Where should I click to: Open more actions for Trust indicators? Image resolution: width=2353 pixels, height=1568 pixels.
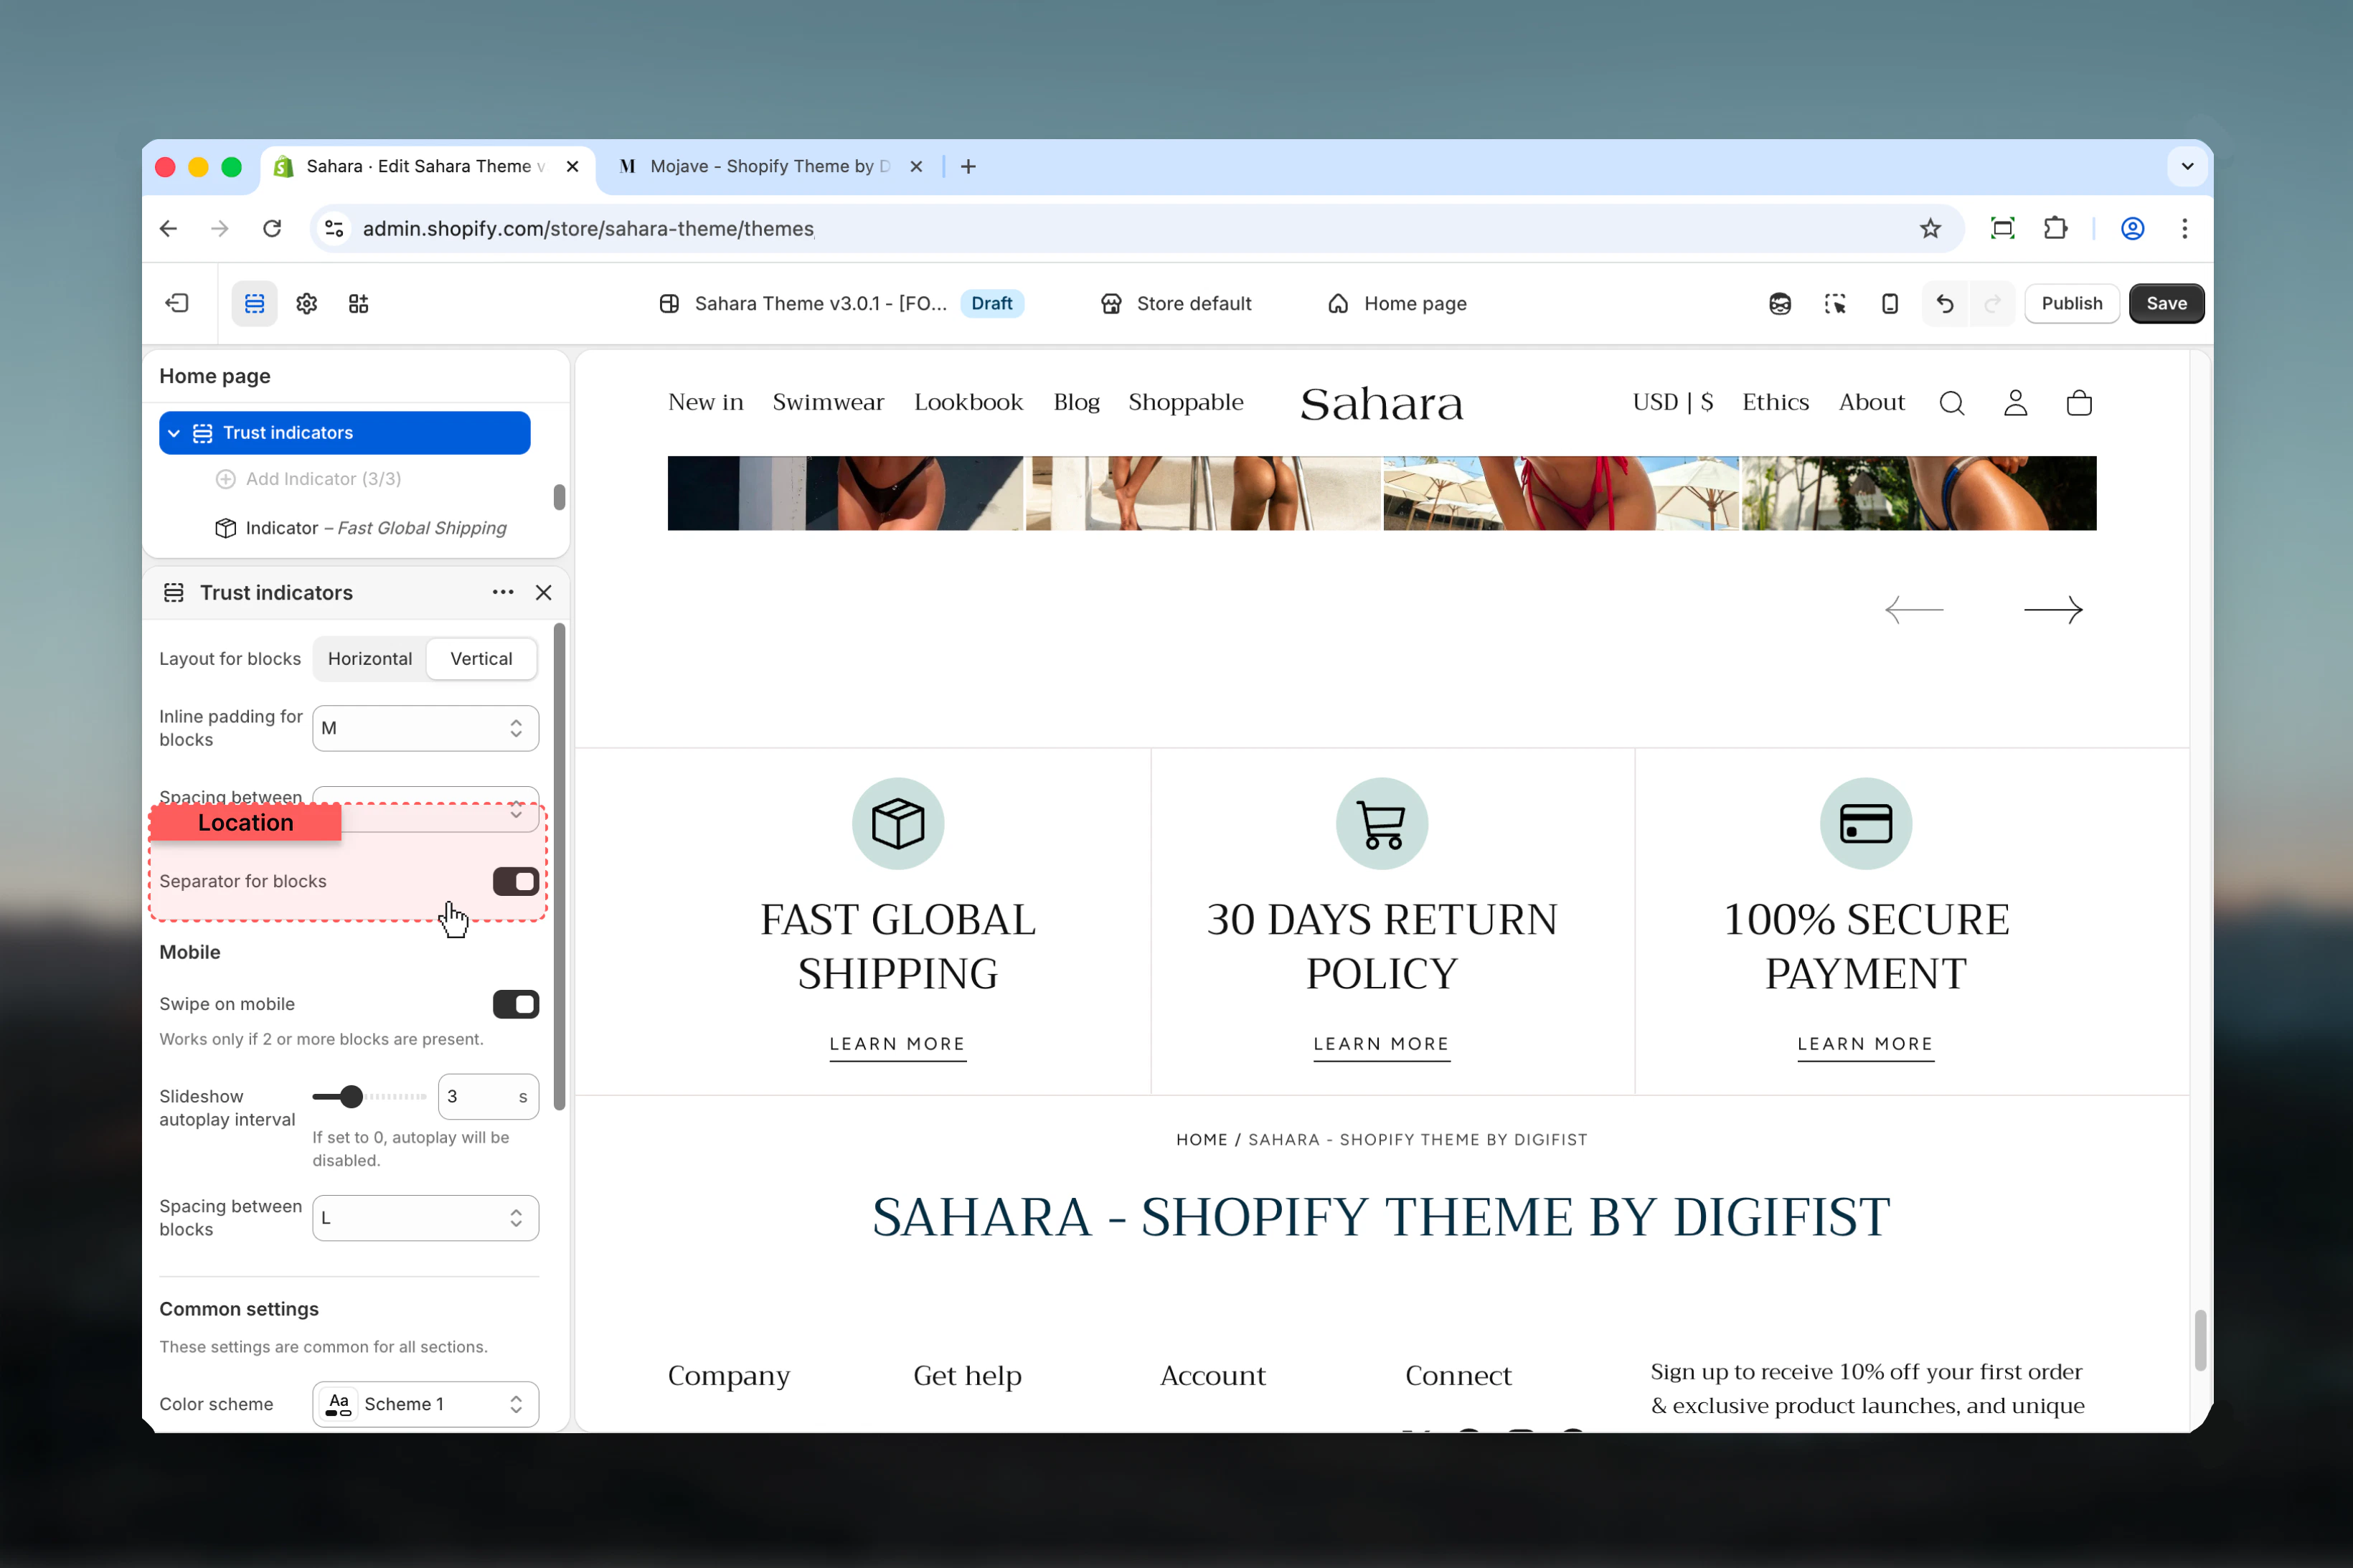tap(503, 592)
